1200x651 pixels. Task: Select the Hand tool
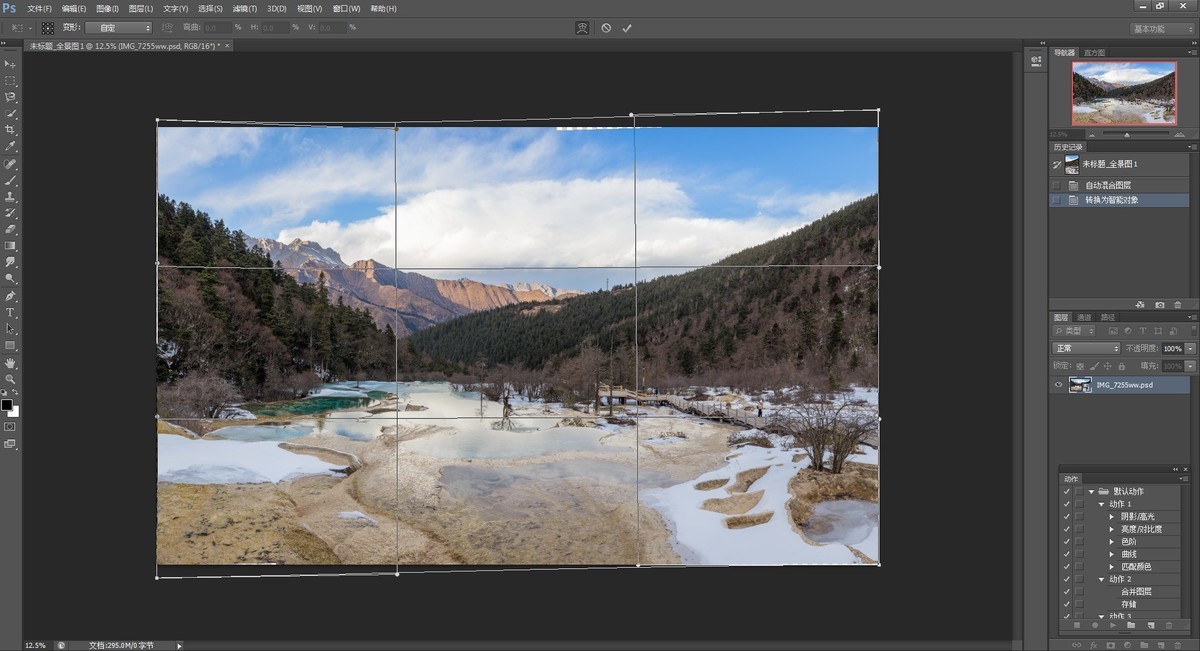pyautogui.click(x=10, y=362)
